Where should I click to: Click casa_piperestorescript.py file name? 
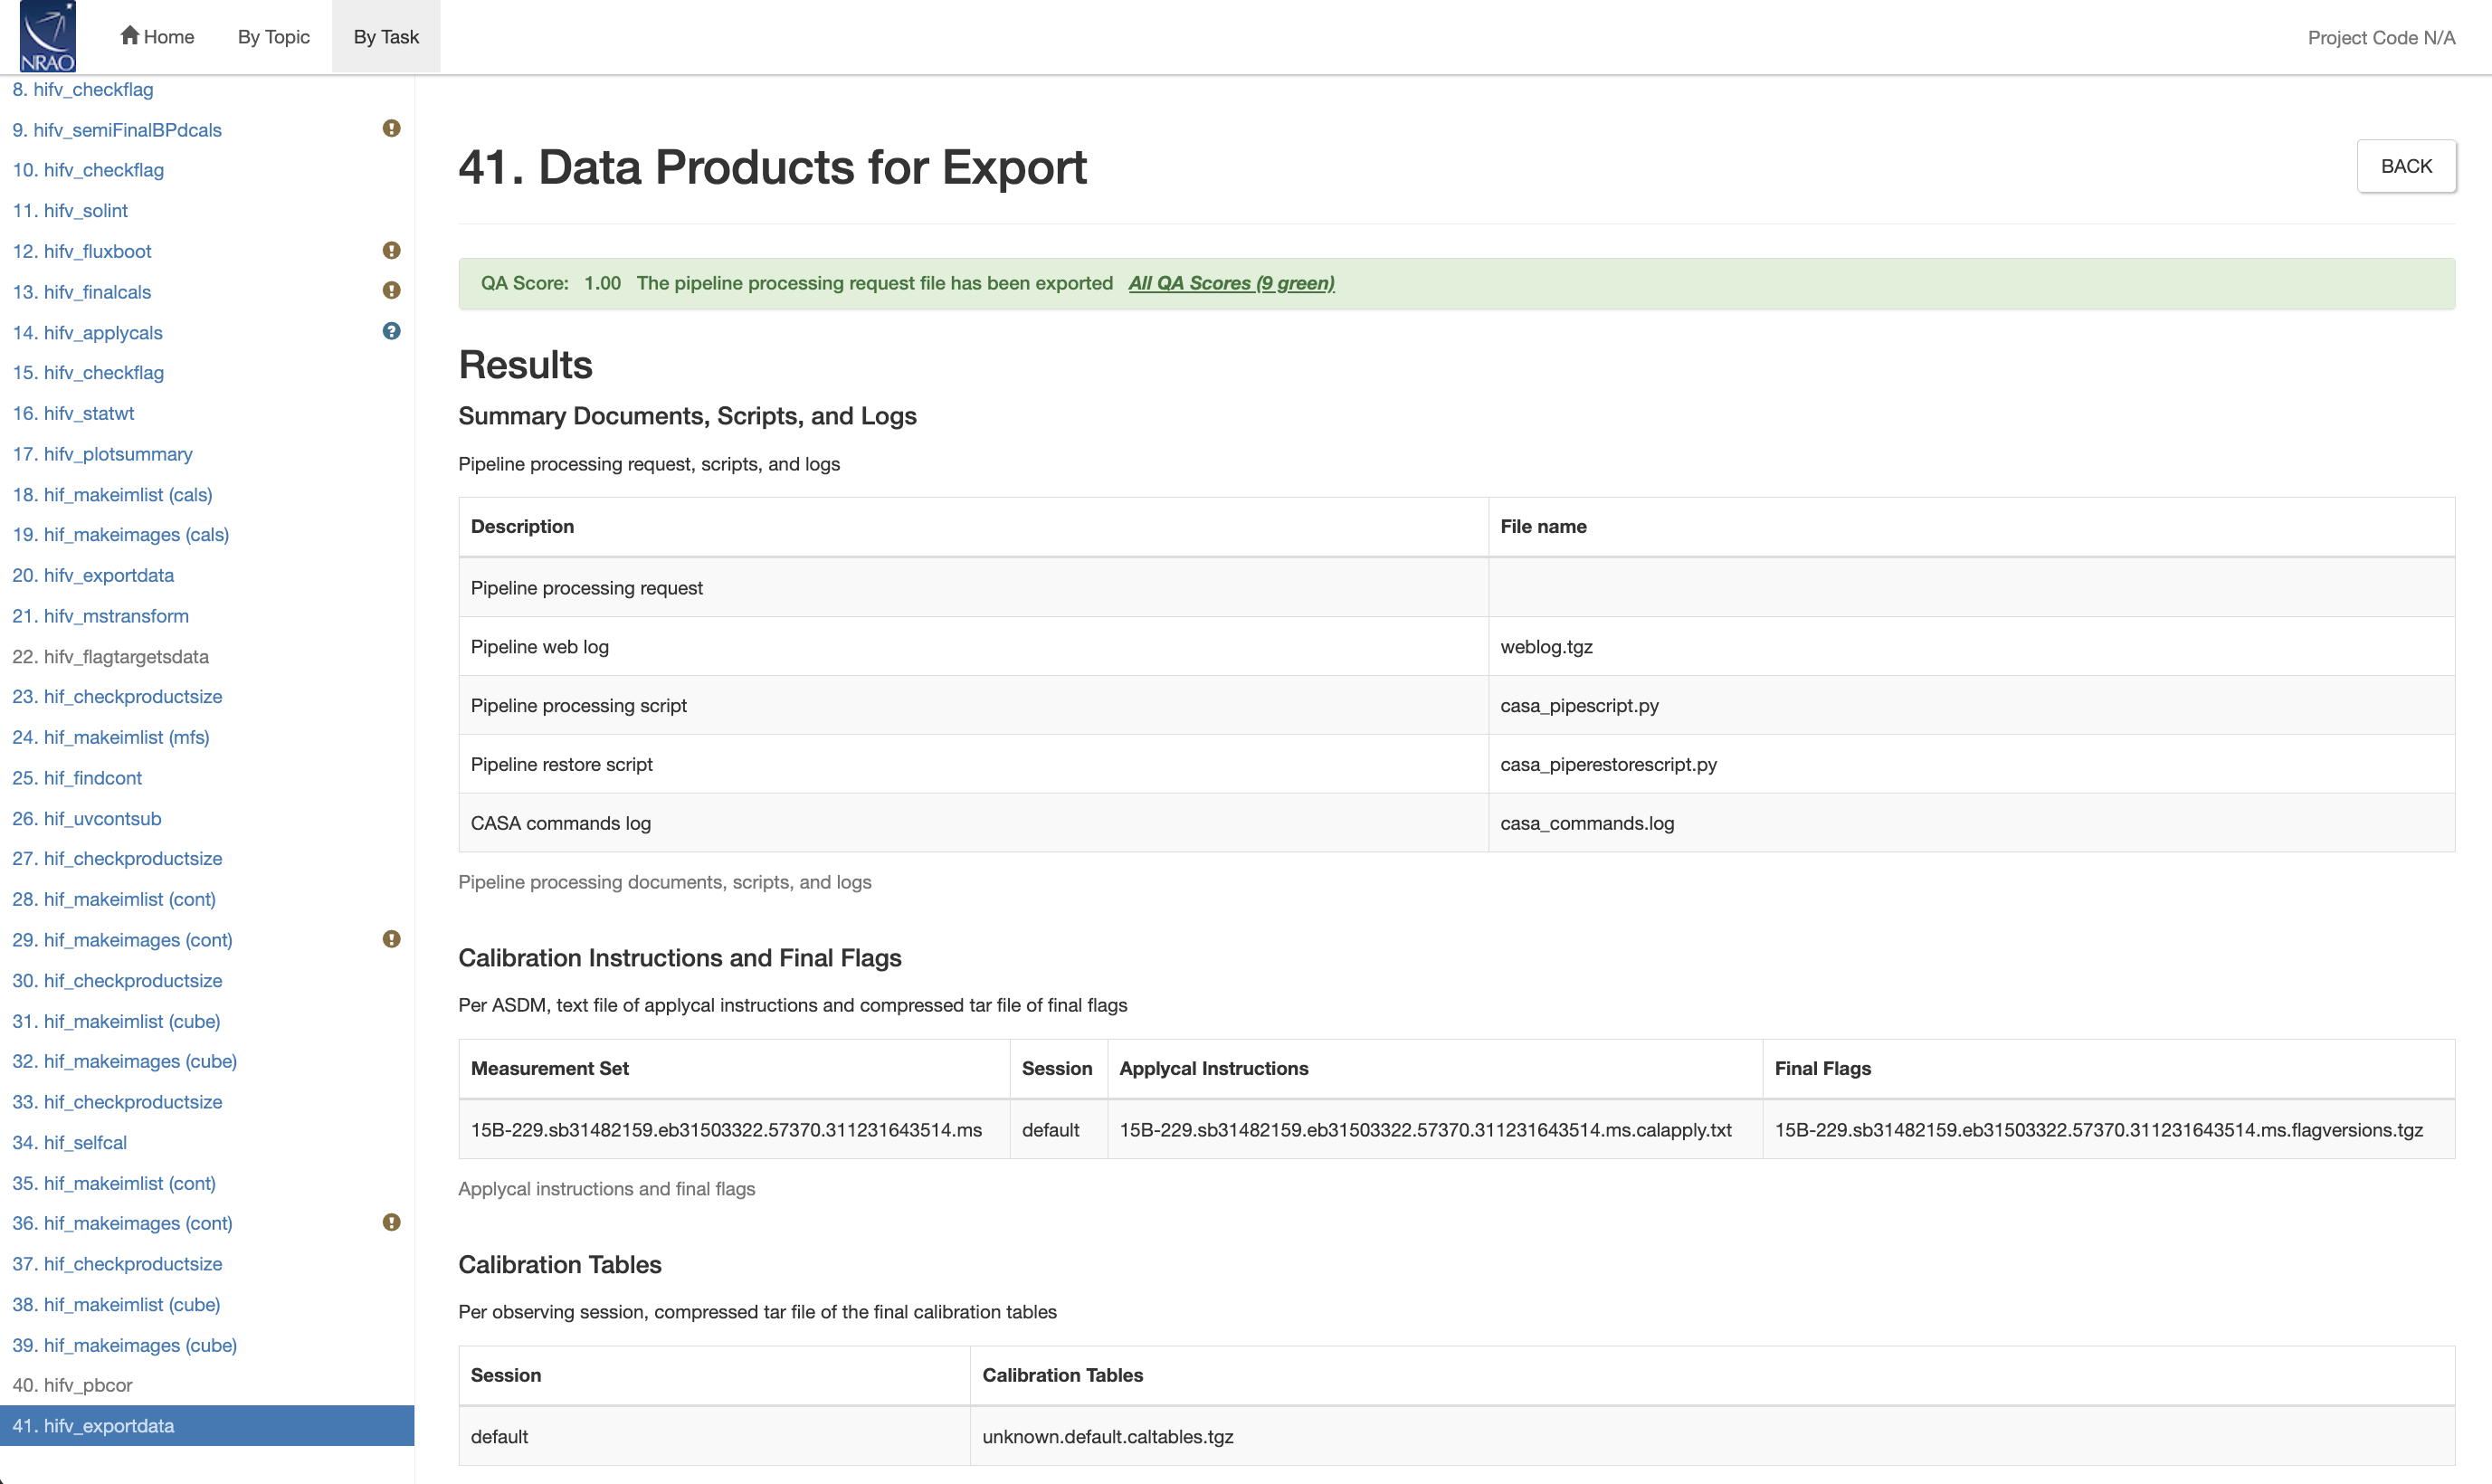(1608, 764)
